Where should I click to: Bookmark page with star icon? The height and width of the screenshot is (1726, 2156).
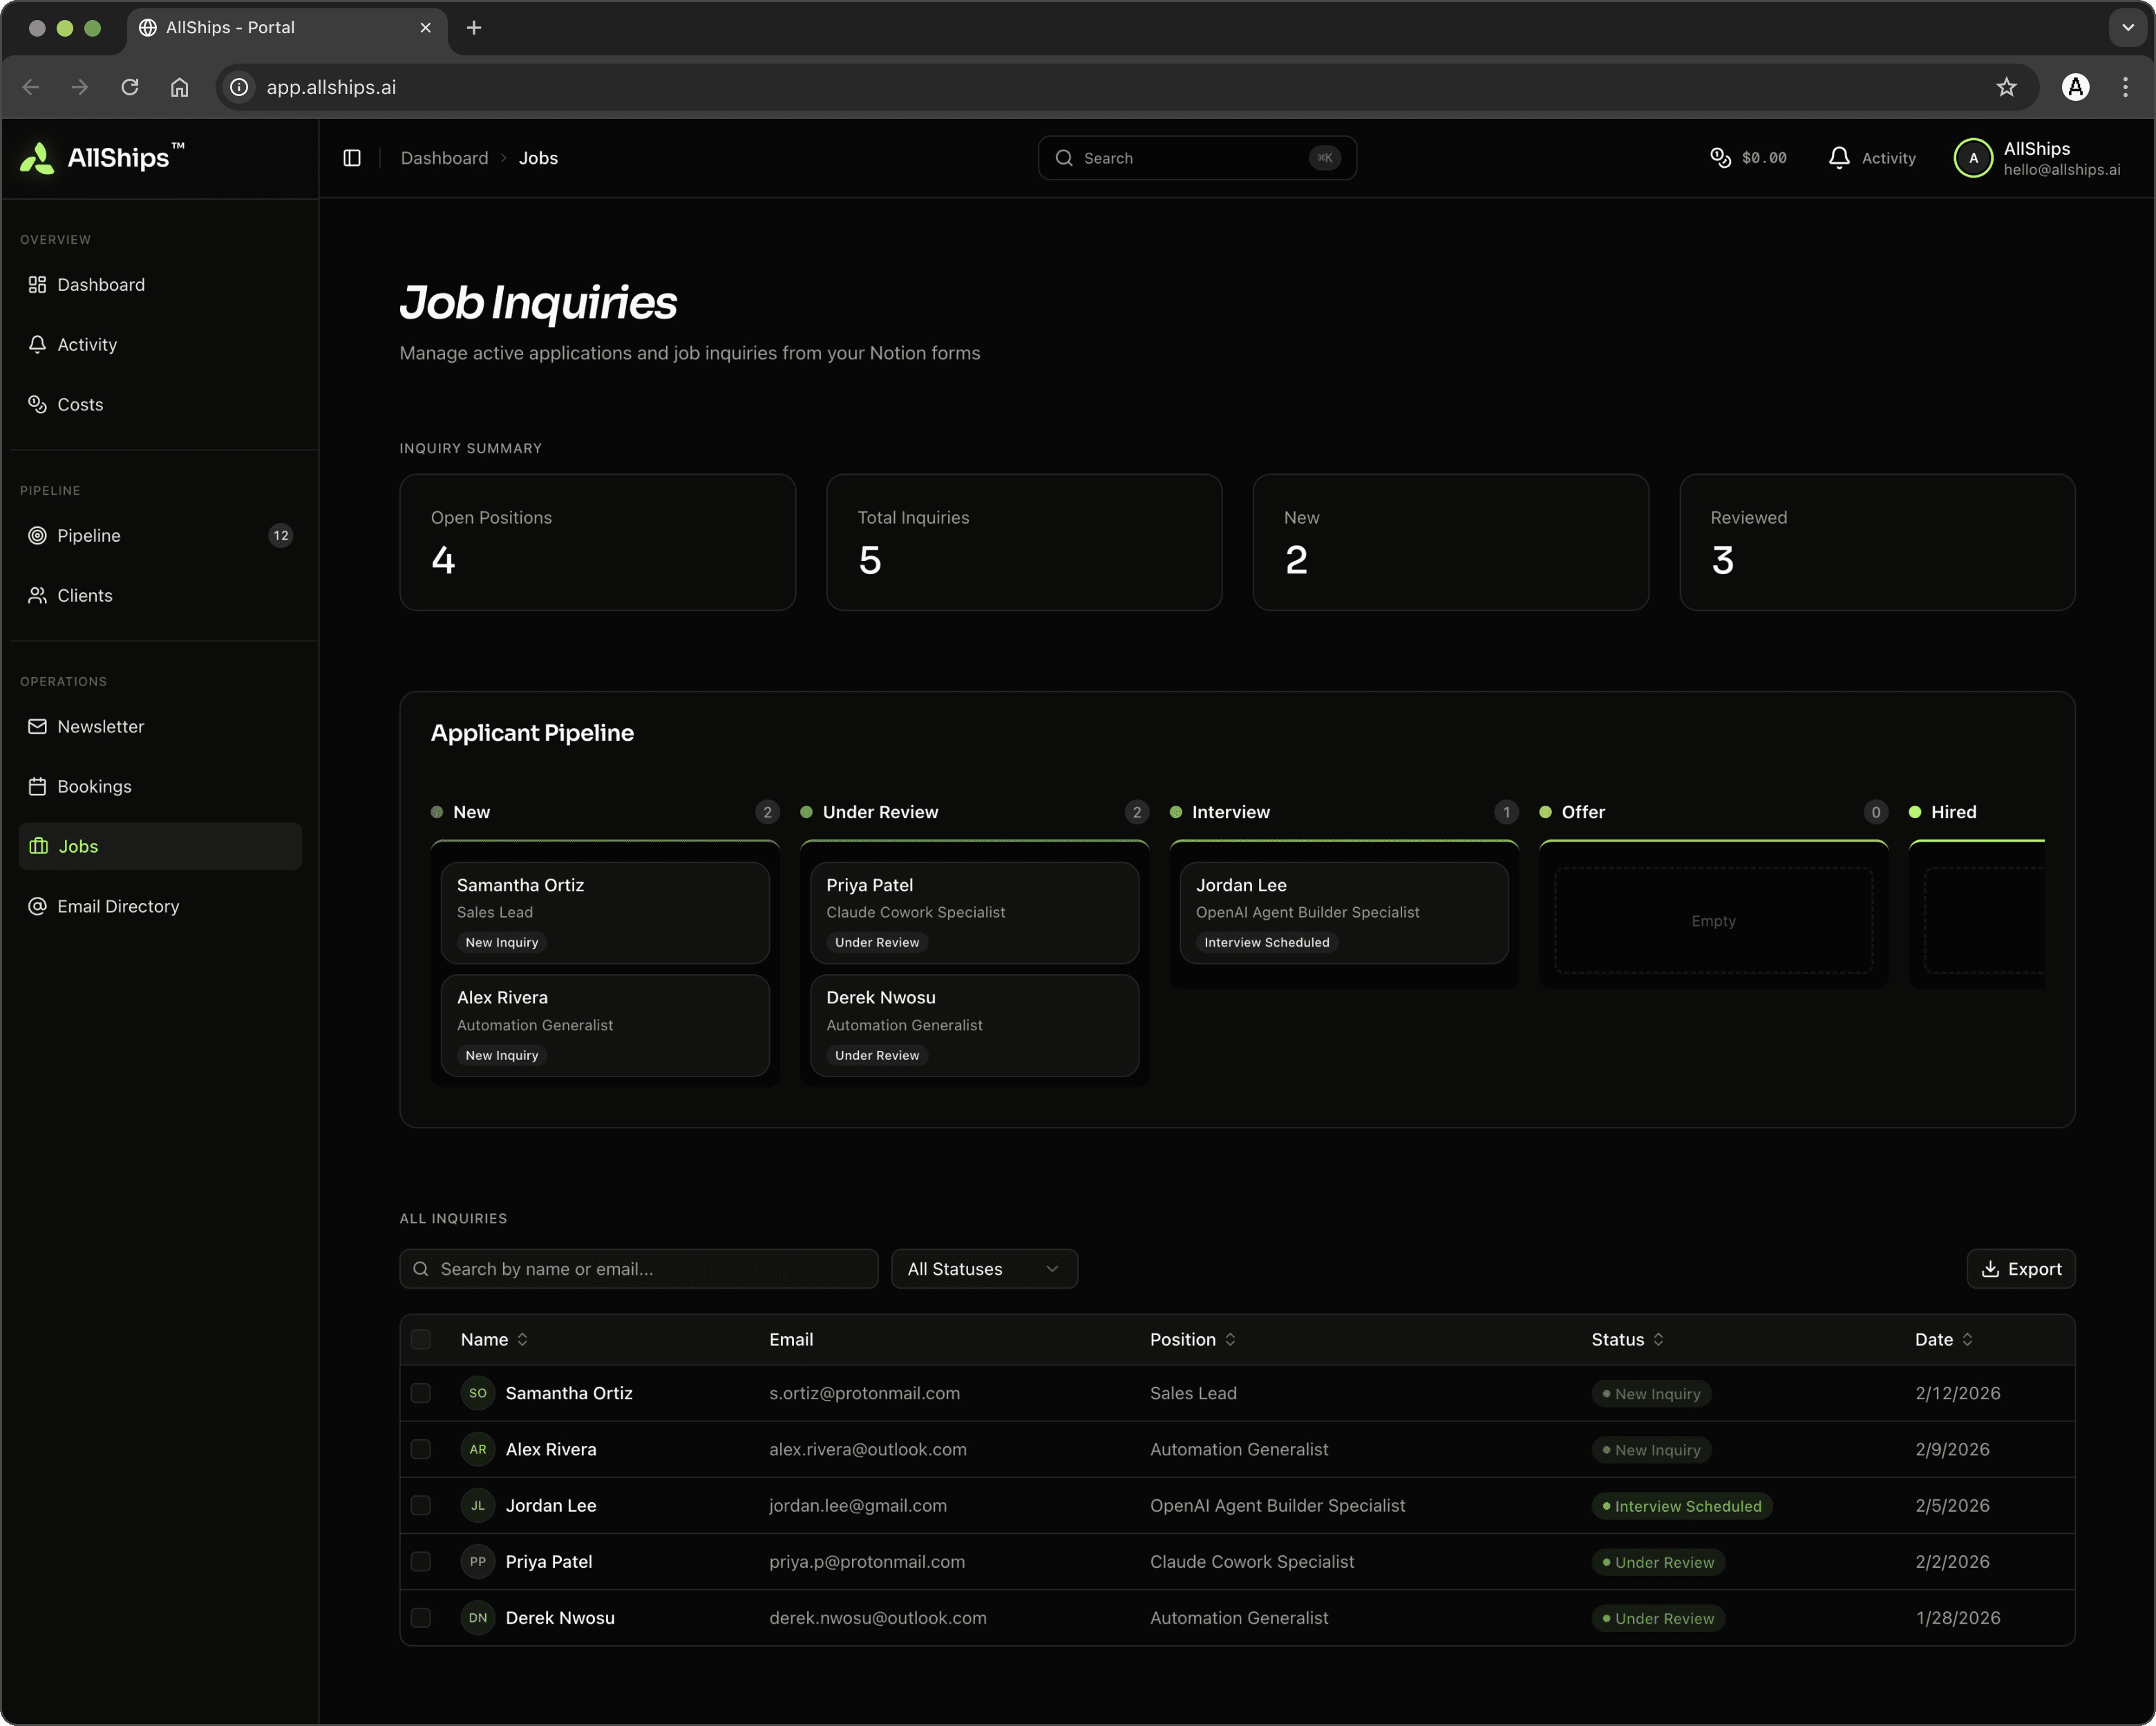click(2006, 87)
